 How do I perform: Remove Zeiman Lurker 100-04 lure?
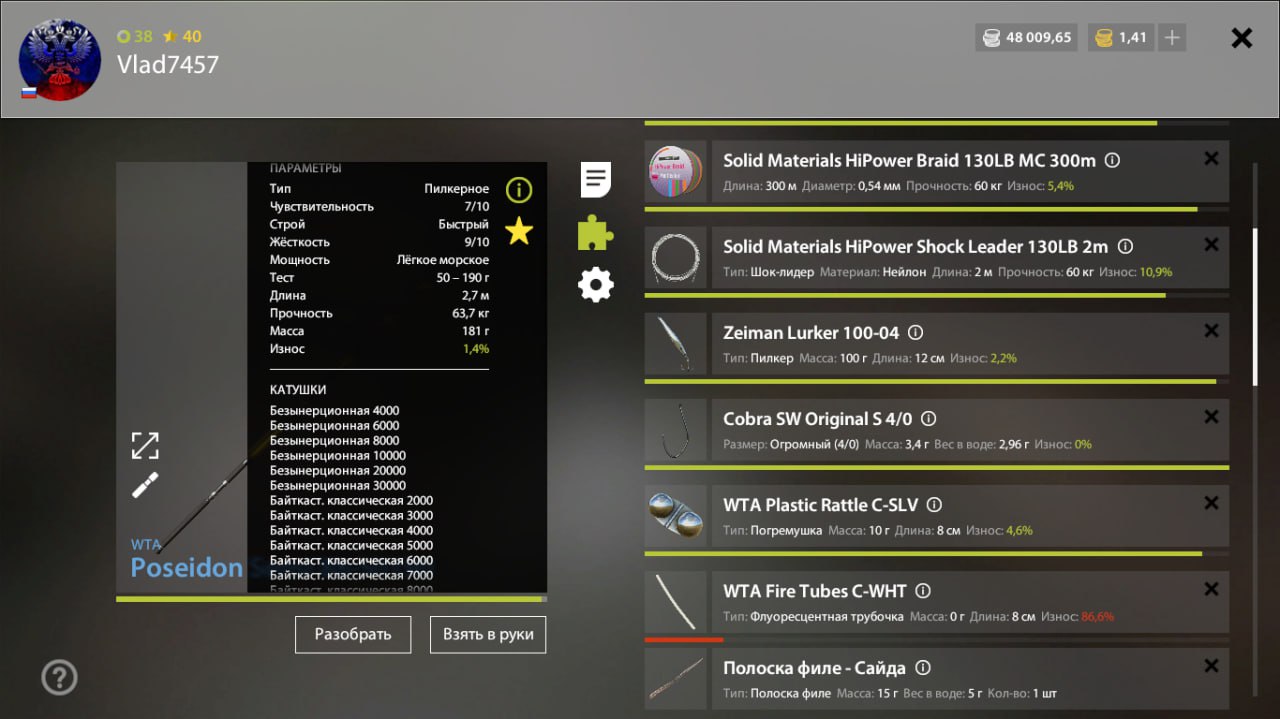[x=1211, y=331]
